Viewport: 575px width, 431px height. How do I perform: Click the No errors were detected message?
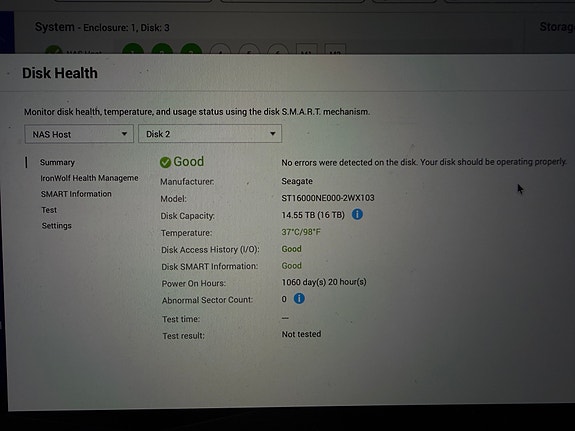coord(424,162)
